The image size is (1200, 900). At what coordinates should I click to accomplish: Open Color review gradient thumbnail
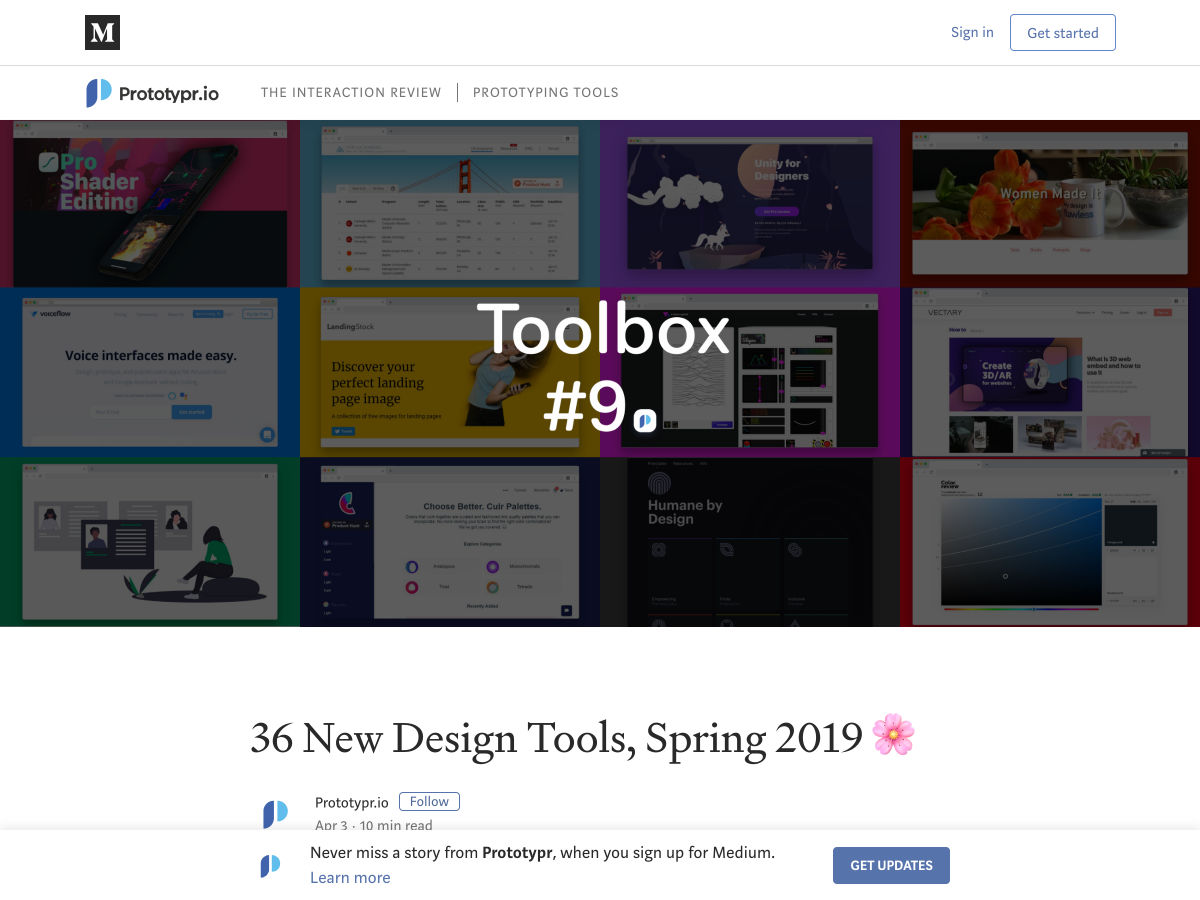point(1050,542)
